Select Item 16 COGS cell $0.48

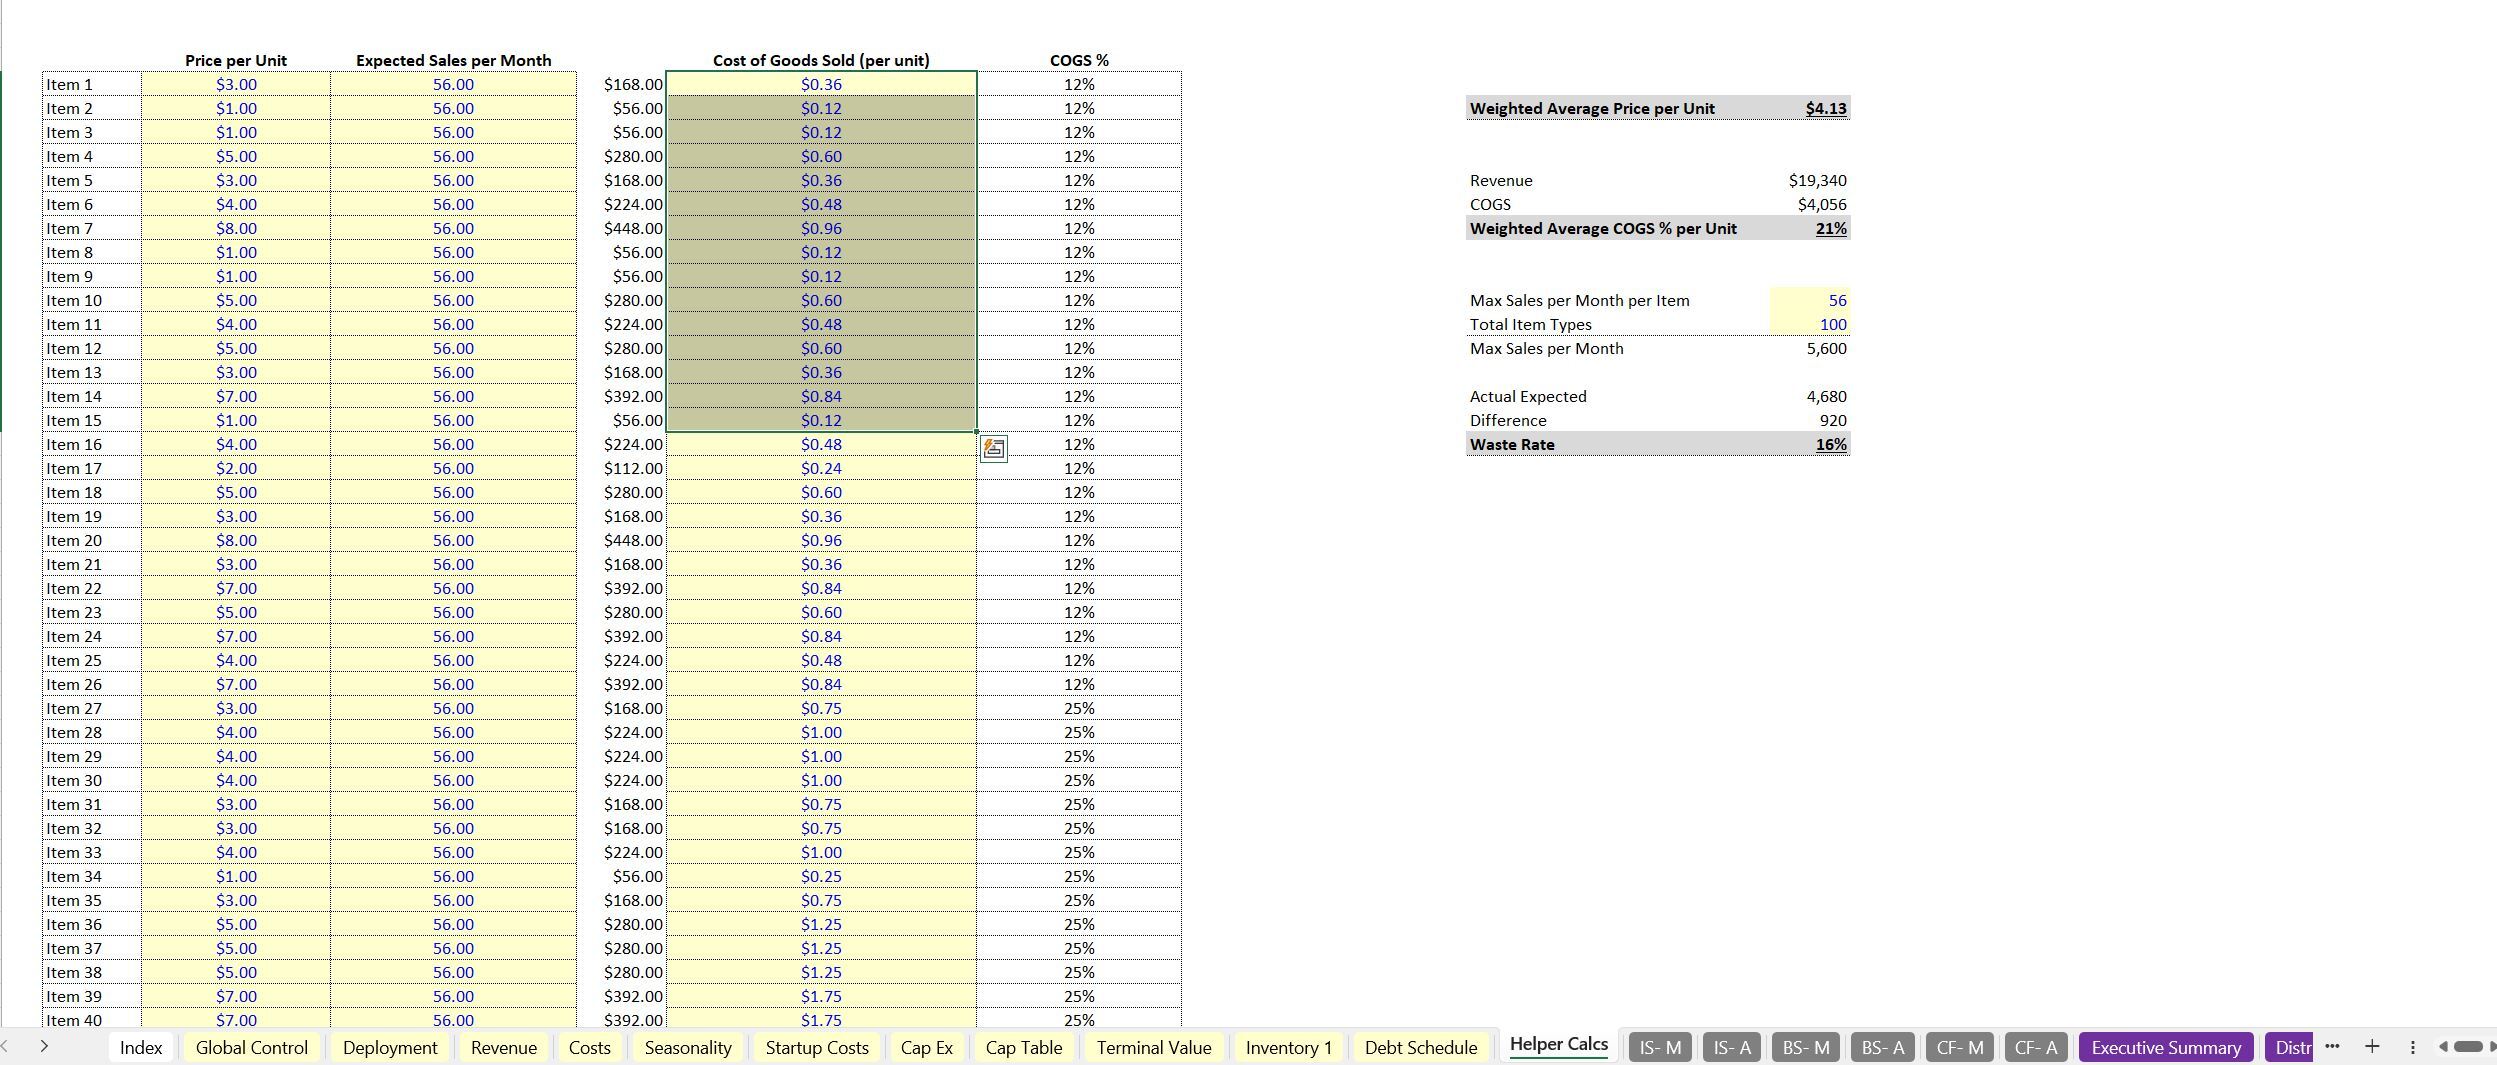click(x=821, y=444)
